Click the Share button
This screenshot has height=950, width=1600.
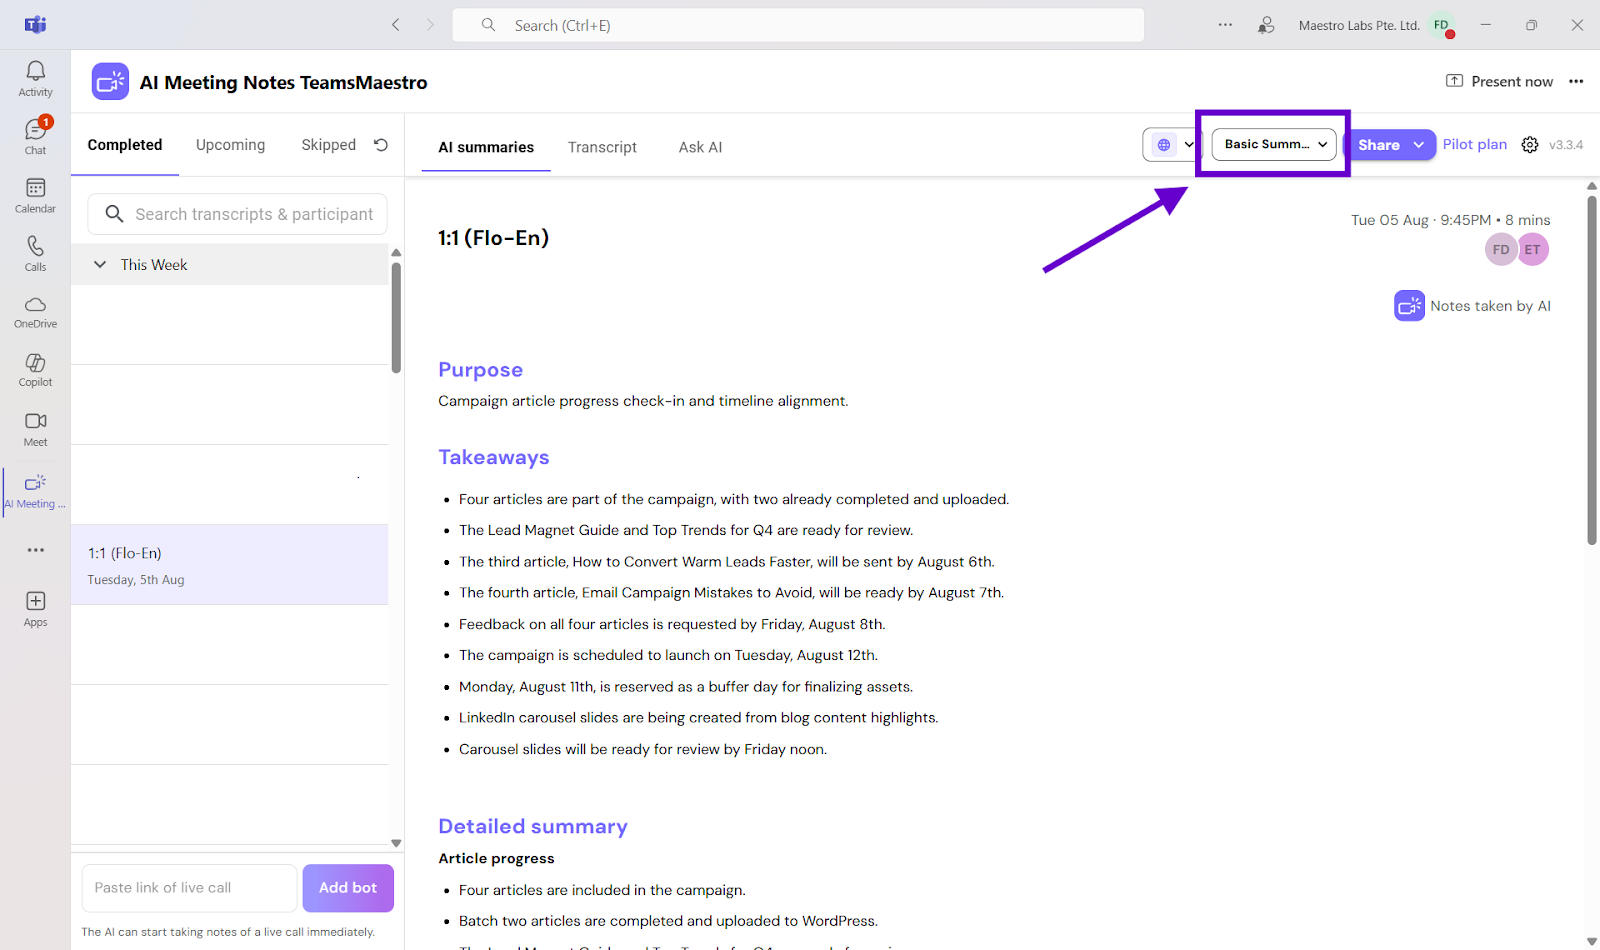coord(1379,145)
